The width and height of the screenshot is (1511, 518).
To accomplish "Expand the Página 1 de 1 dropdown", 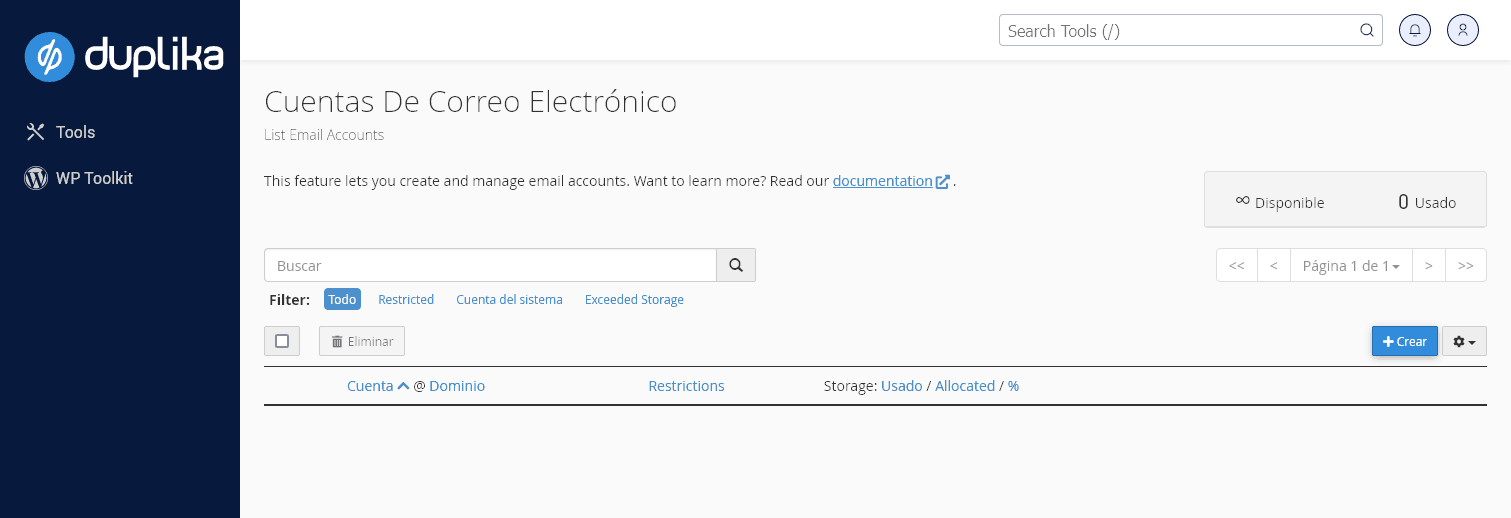I will tap(1350, 265).
